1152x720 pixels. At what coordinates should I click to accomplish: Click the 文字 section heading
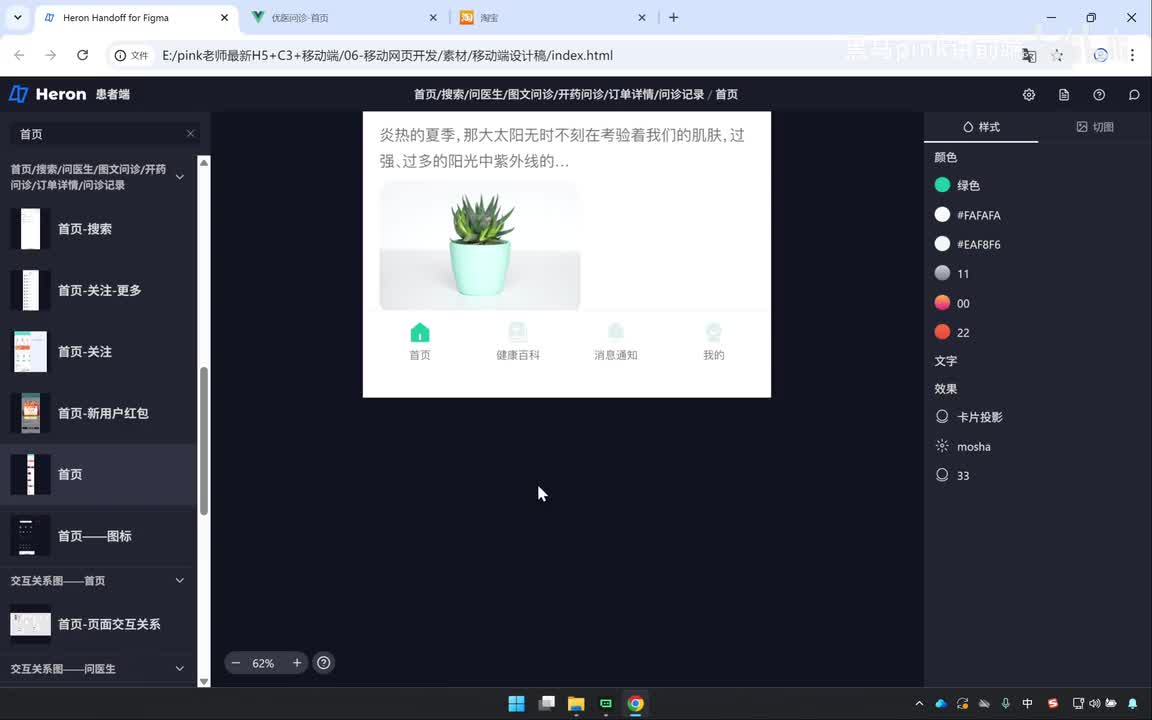point(946,361)
